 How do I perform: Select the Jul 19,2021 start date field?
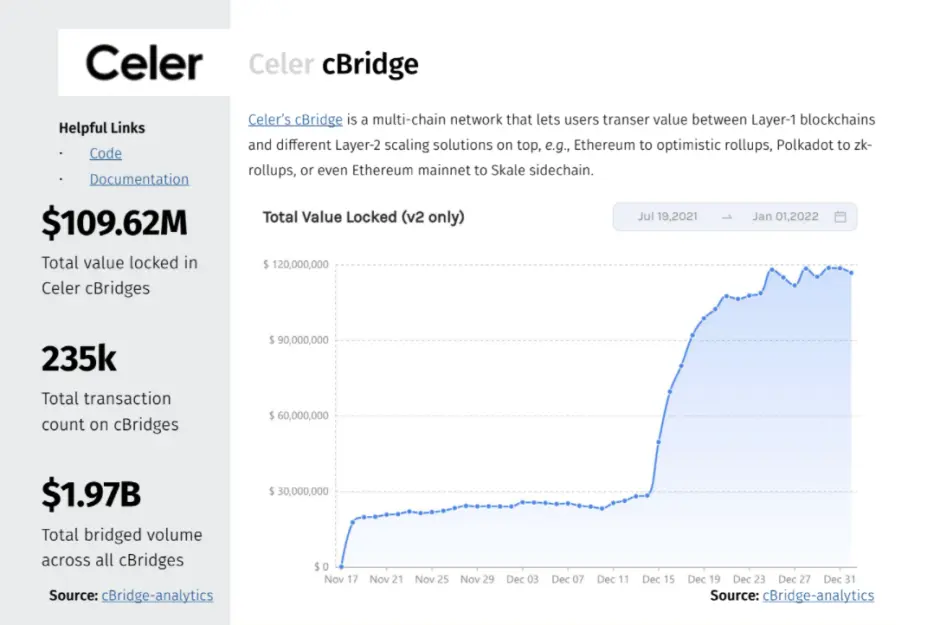(667, 216)
